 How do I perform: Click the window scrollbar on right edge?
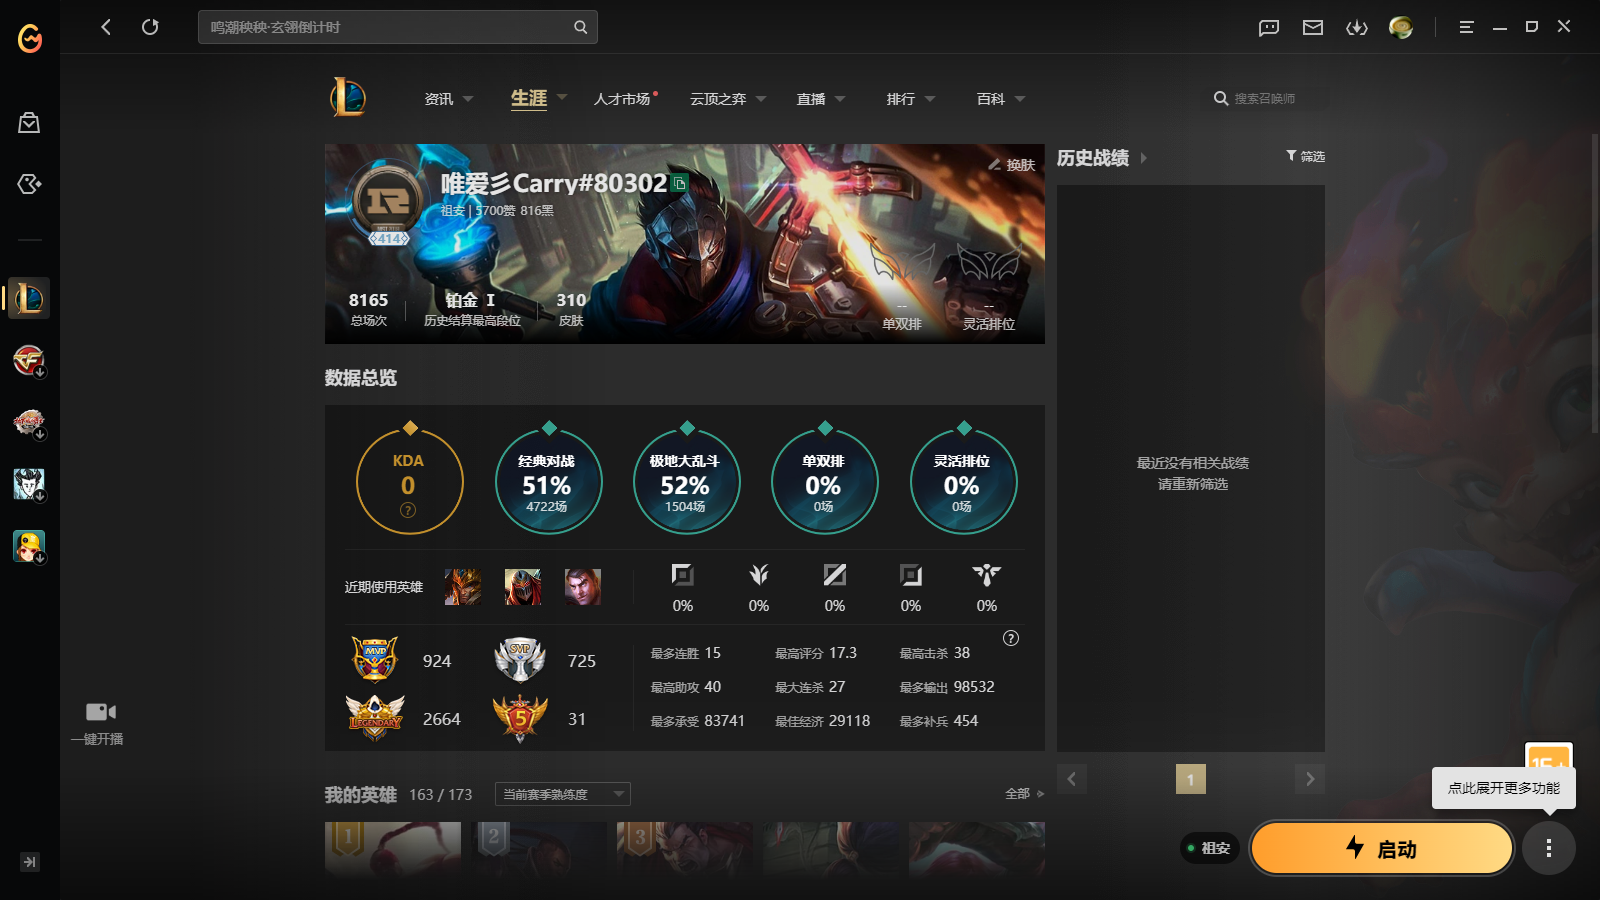[x=1595, y=282]
